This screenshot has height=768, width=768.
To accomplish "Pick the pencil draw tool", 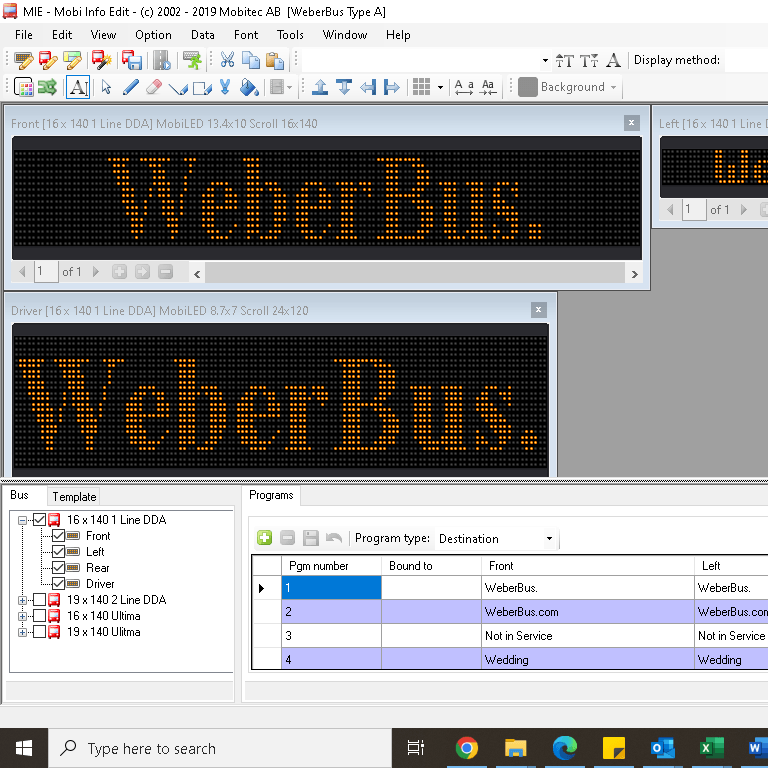I will tap(130, 88).
